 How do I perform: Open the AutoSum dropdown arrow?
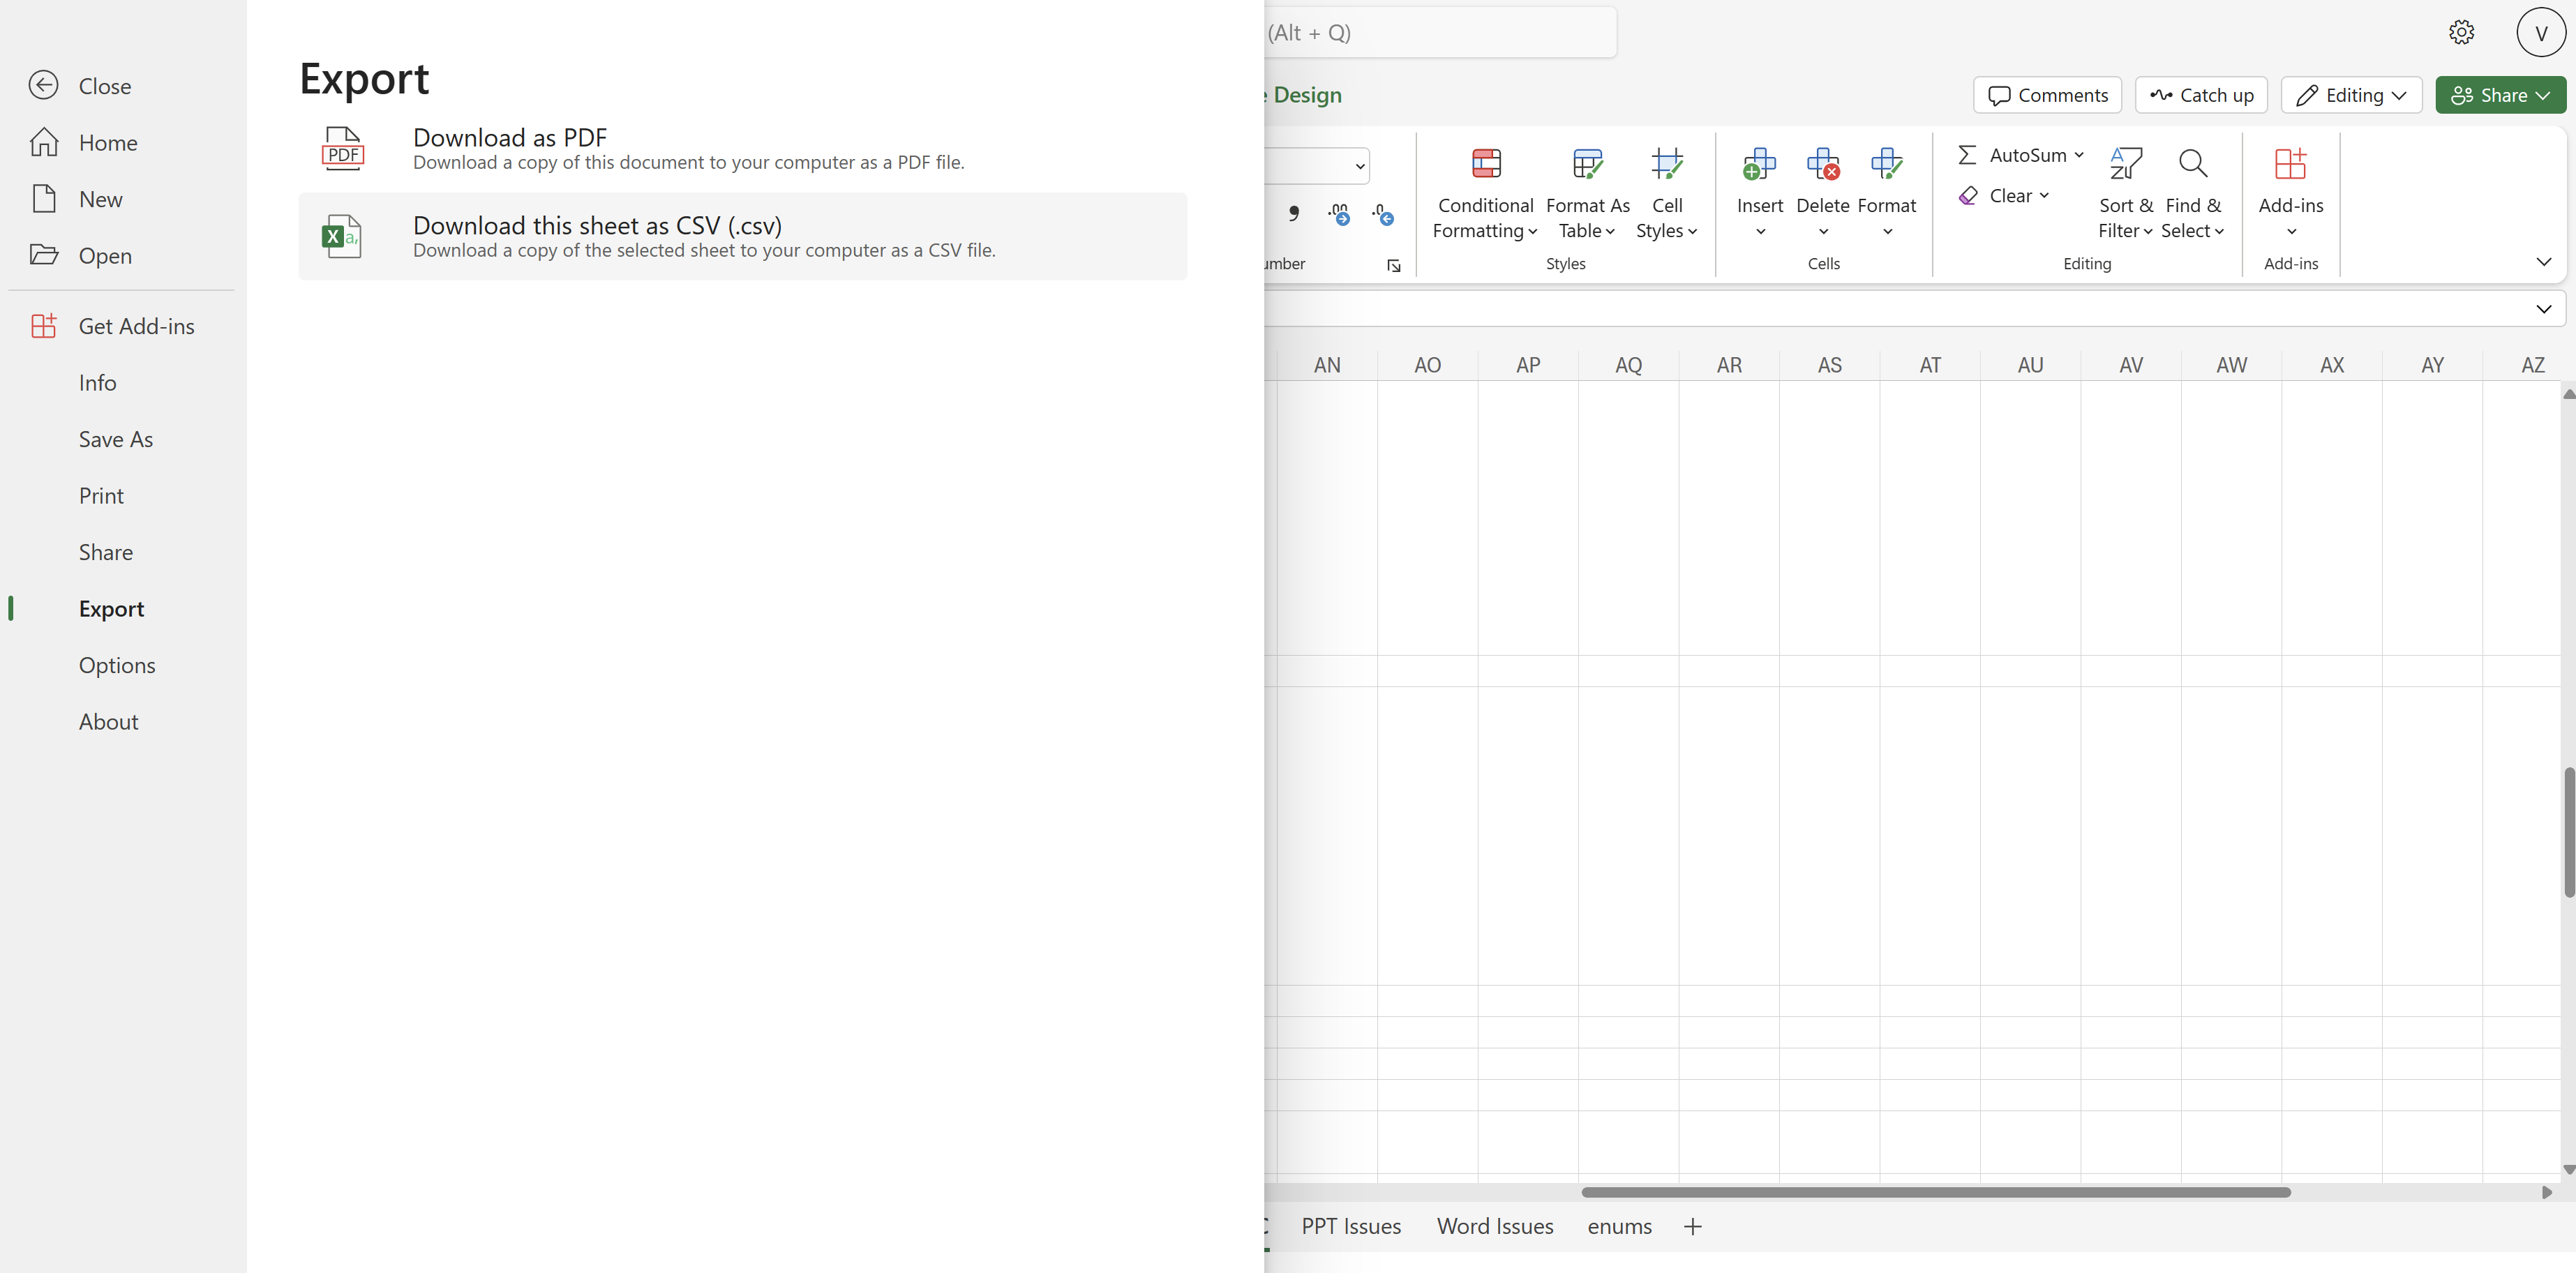click(x=2079, y=155)
